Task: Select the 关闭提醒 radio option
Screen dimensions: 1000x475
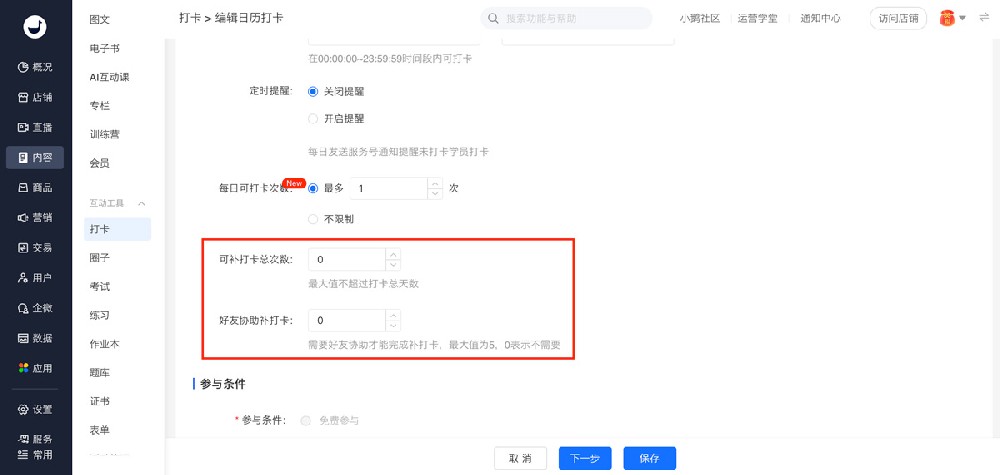Action: (x=312, y=91)
